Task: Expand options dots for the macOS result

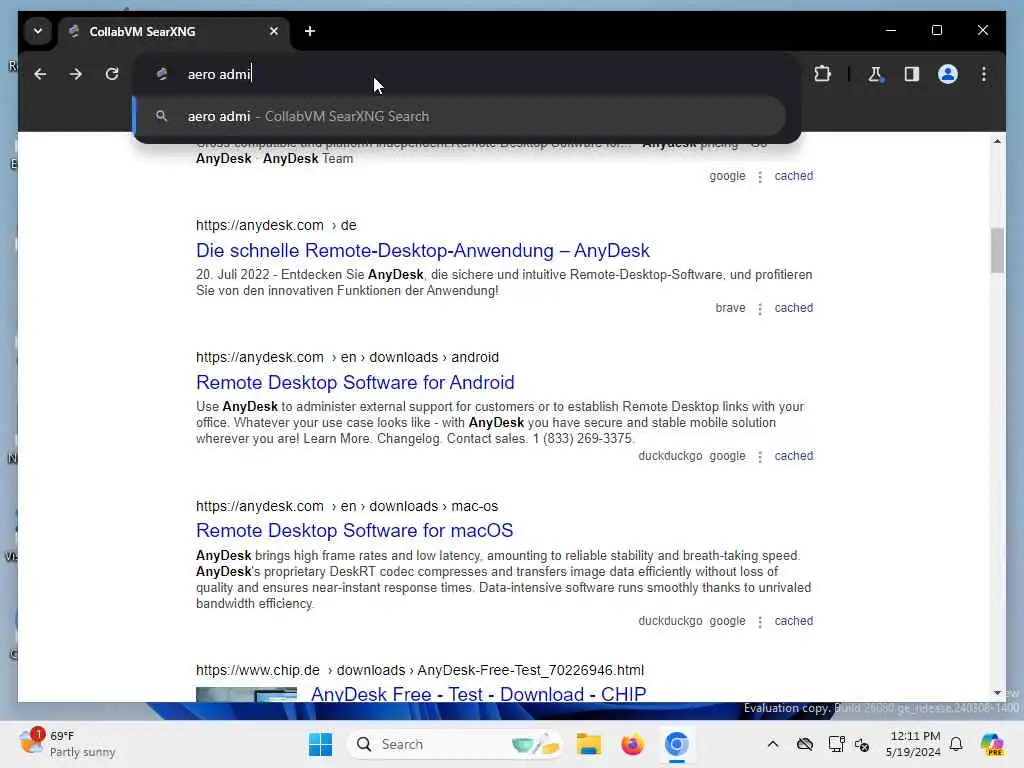Action: pyautogui.click(x=760, y=622)
